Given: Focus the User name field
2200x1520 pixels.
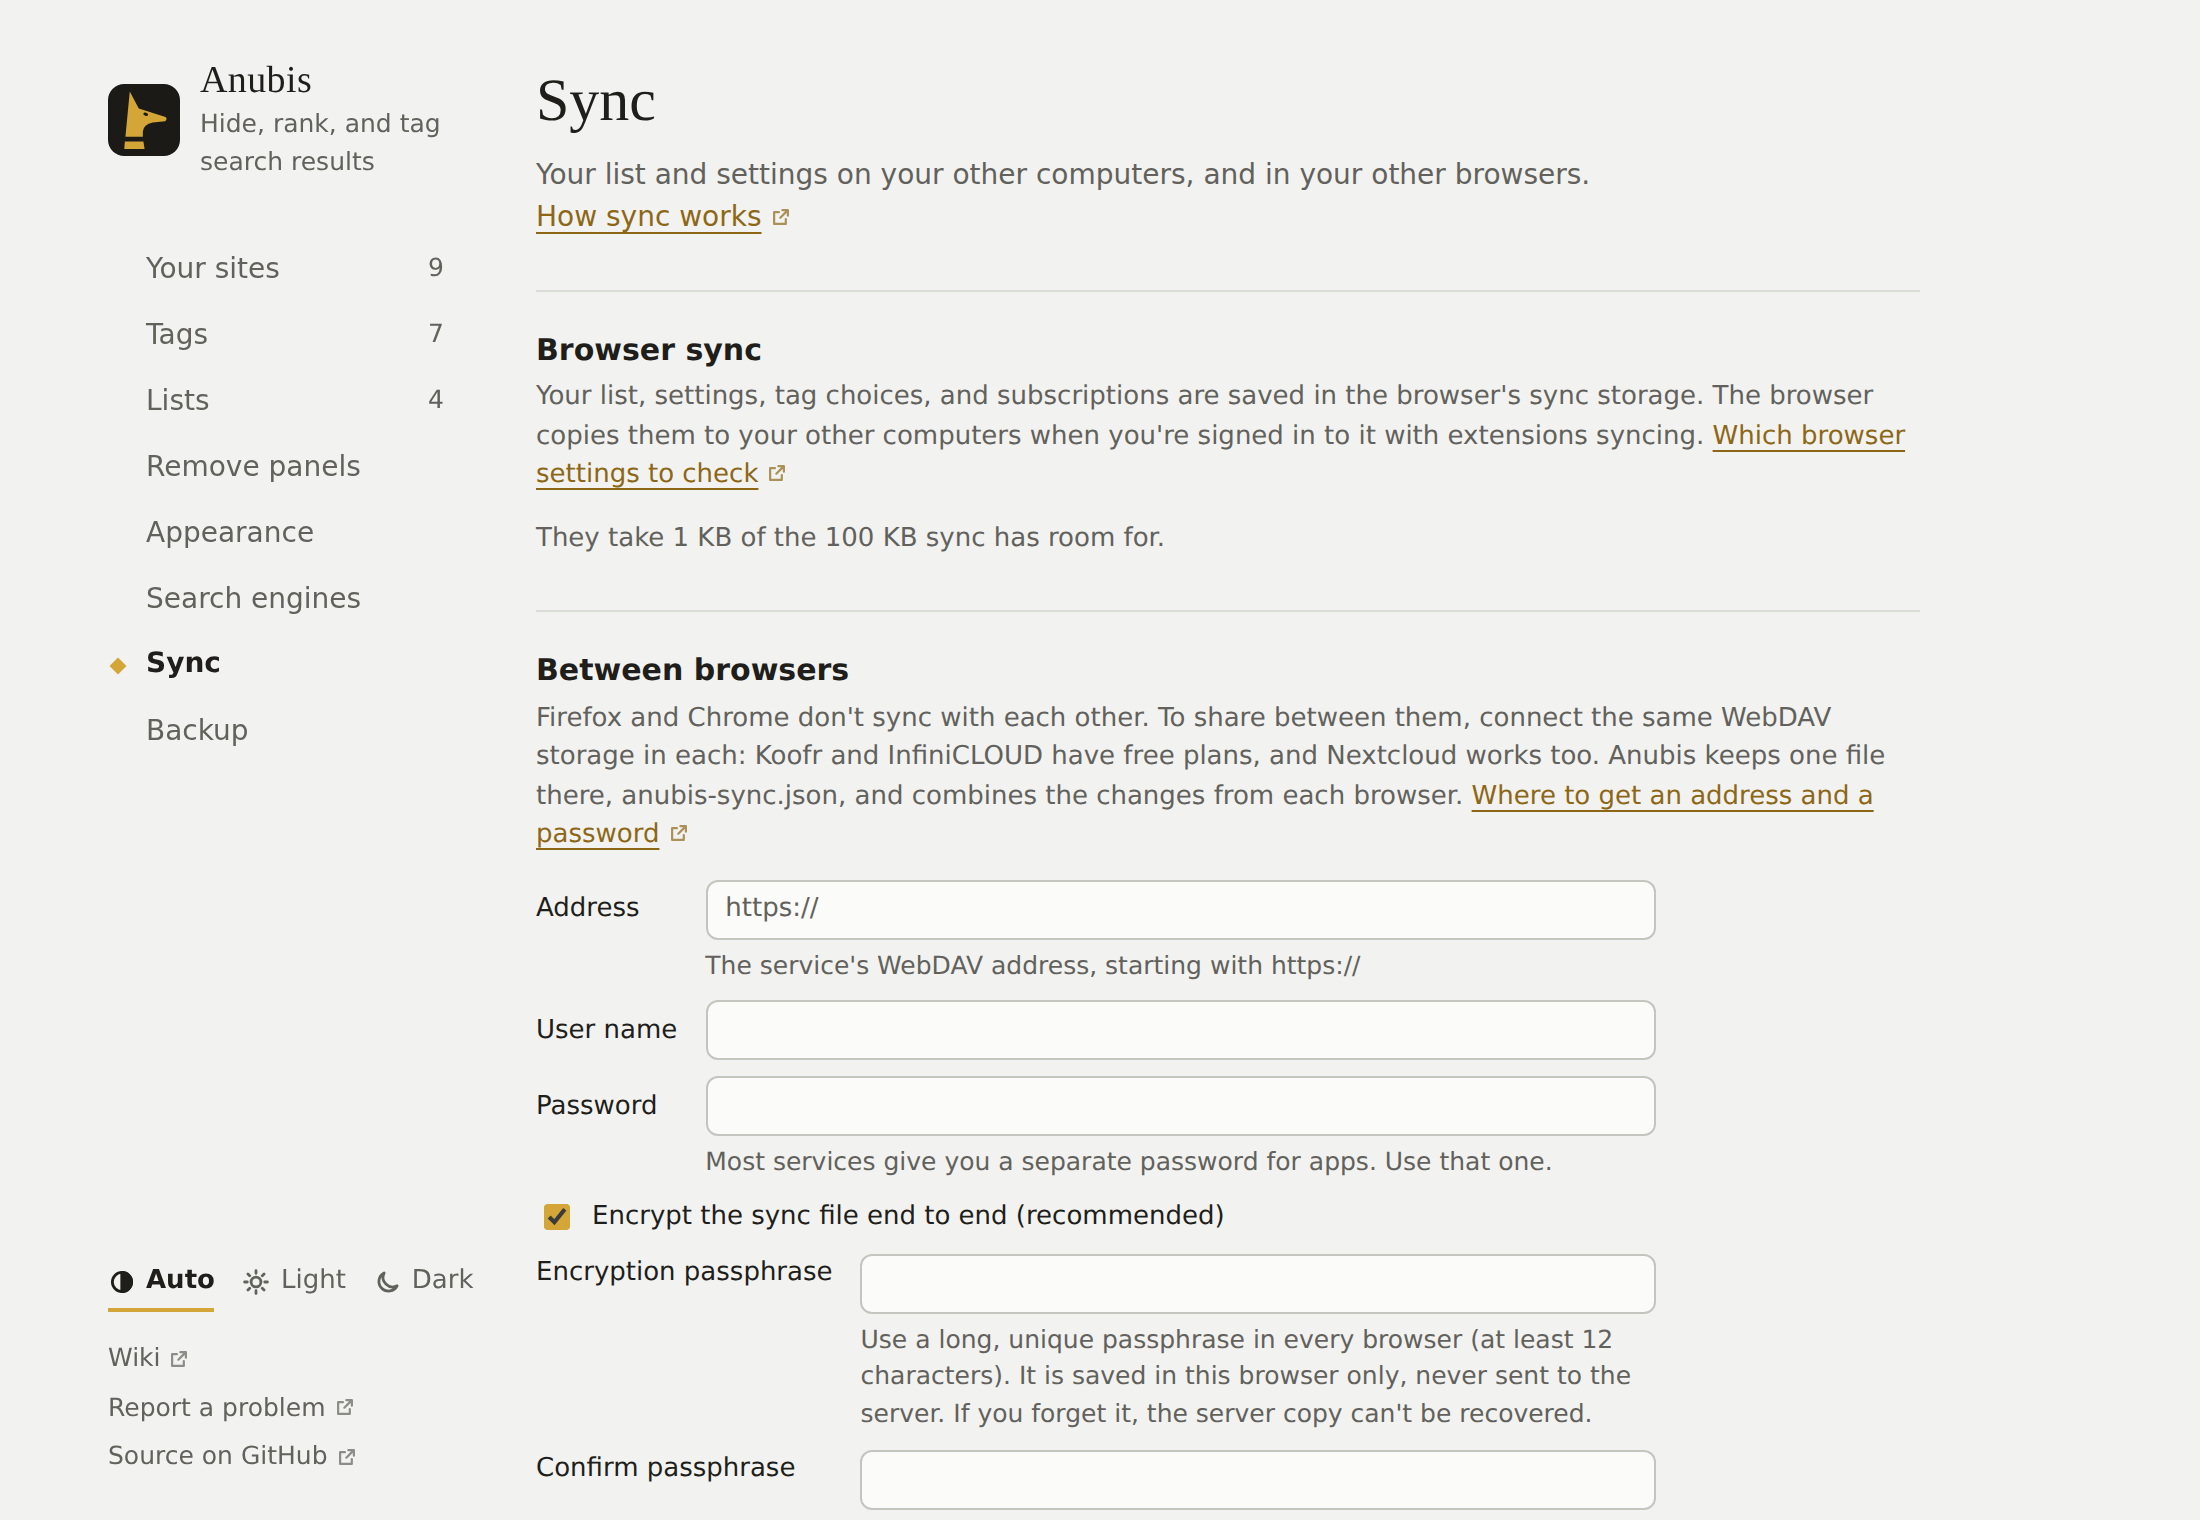Looking at the screenshot, I should pos(1180,1030).
